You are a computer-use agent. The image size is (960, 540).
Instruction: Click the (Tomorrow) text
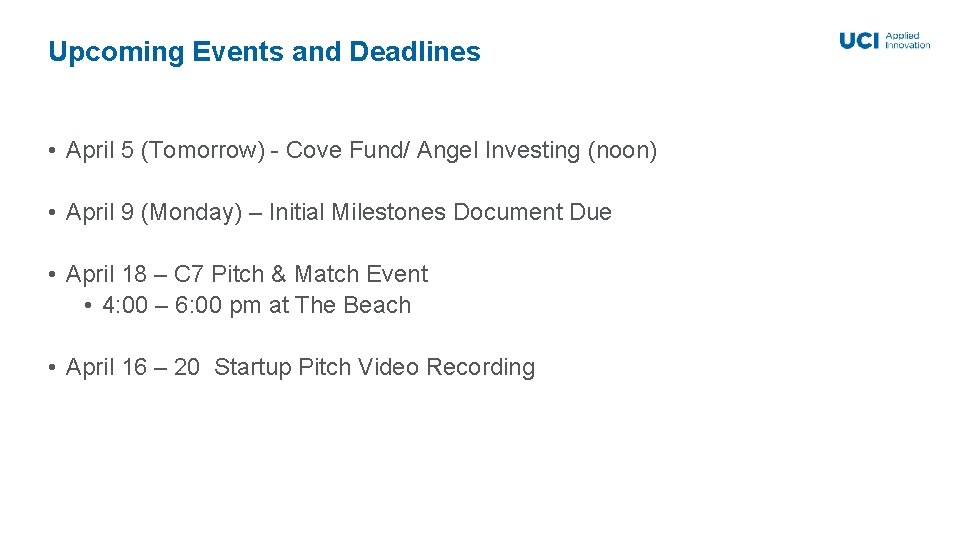click(203, 151)
